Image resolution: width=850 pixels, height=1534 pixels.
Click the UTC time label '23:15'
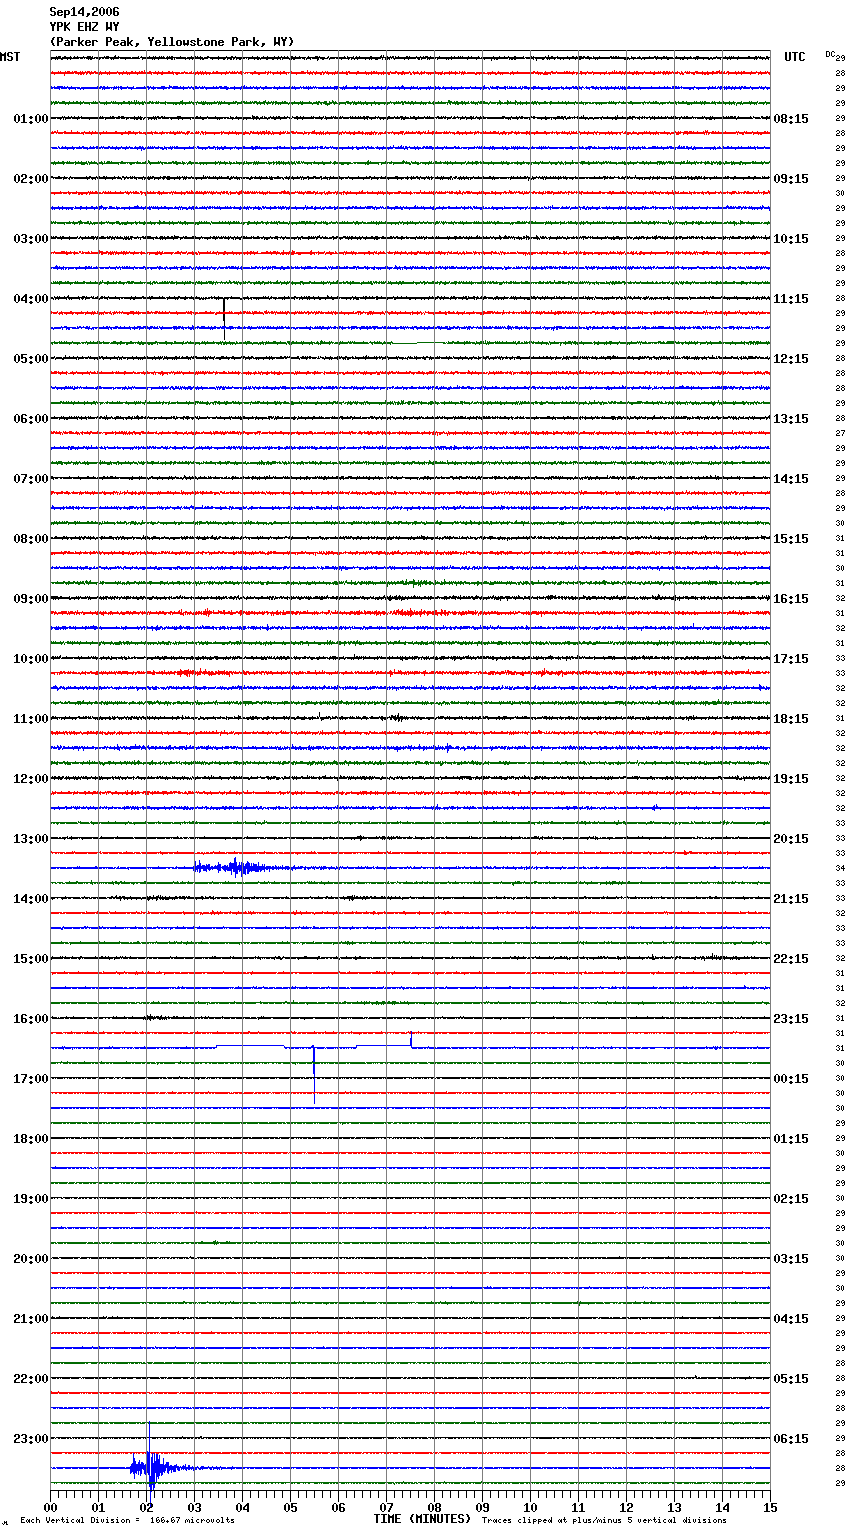click(x=791, y=1019)
